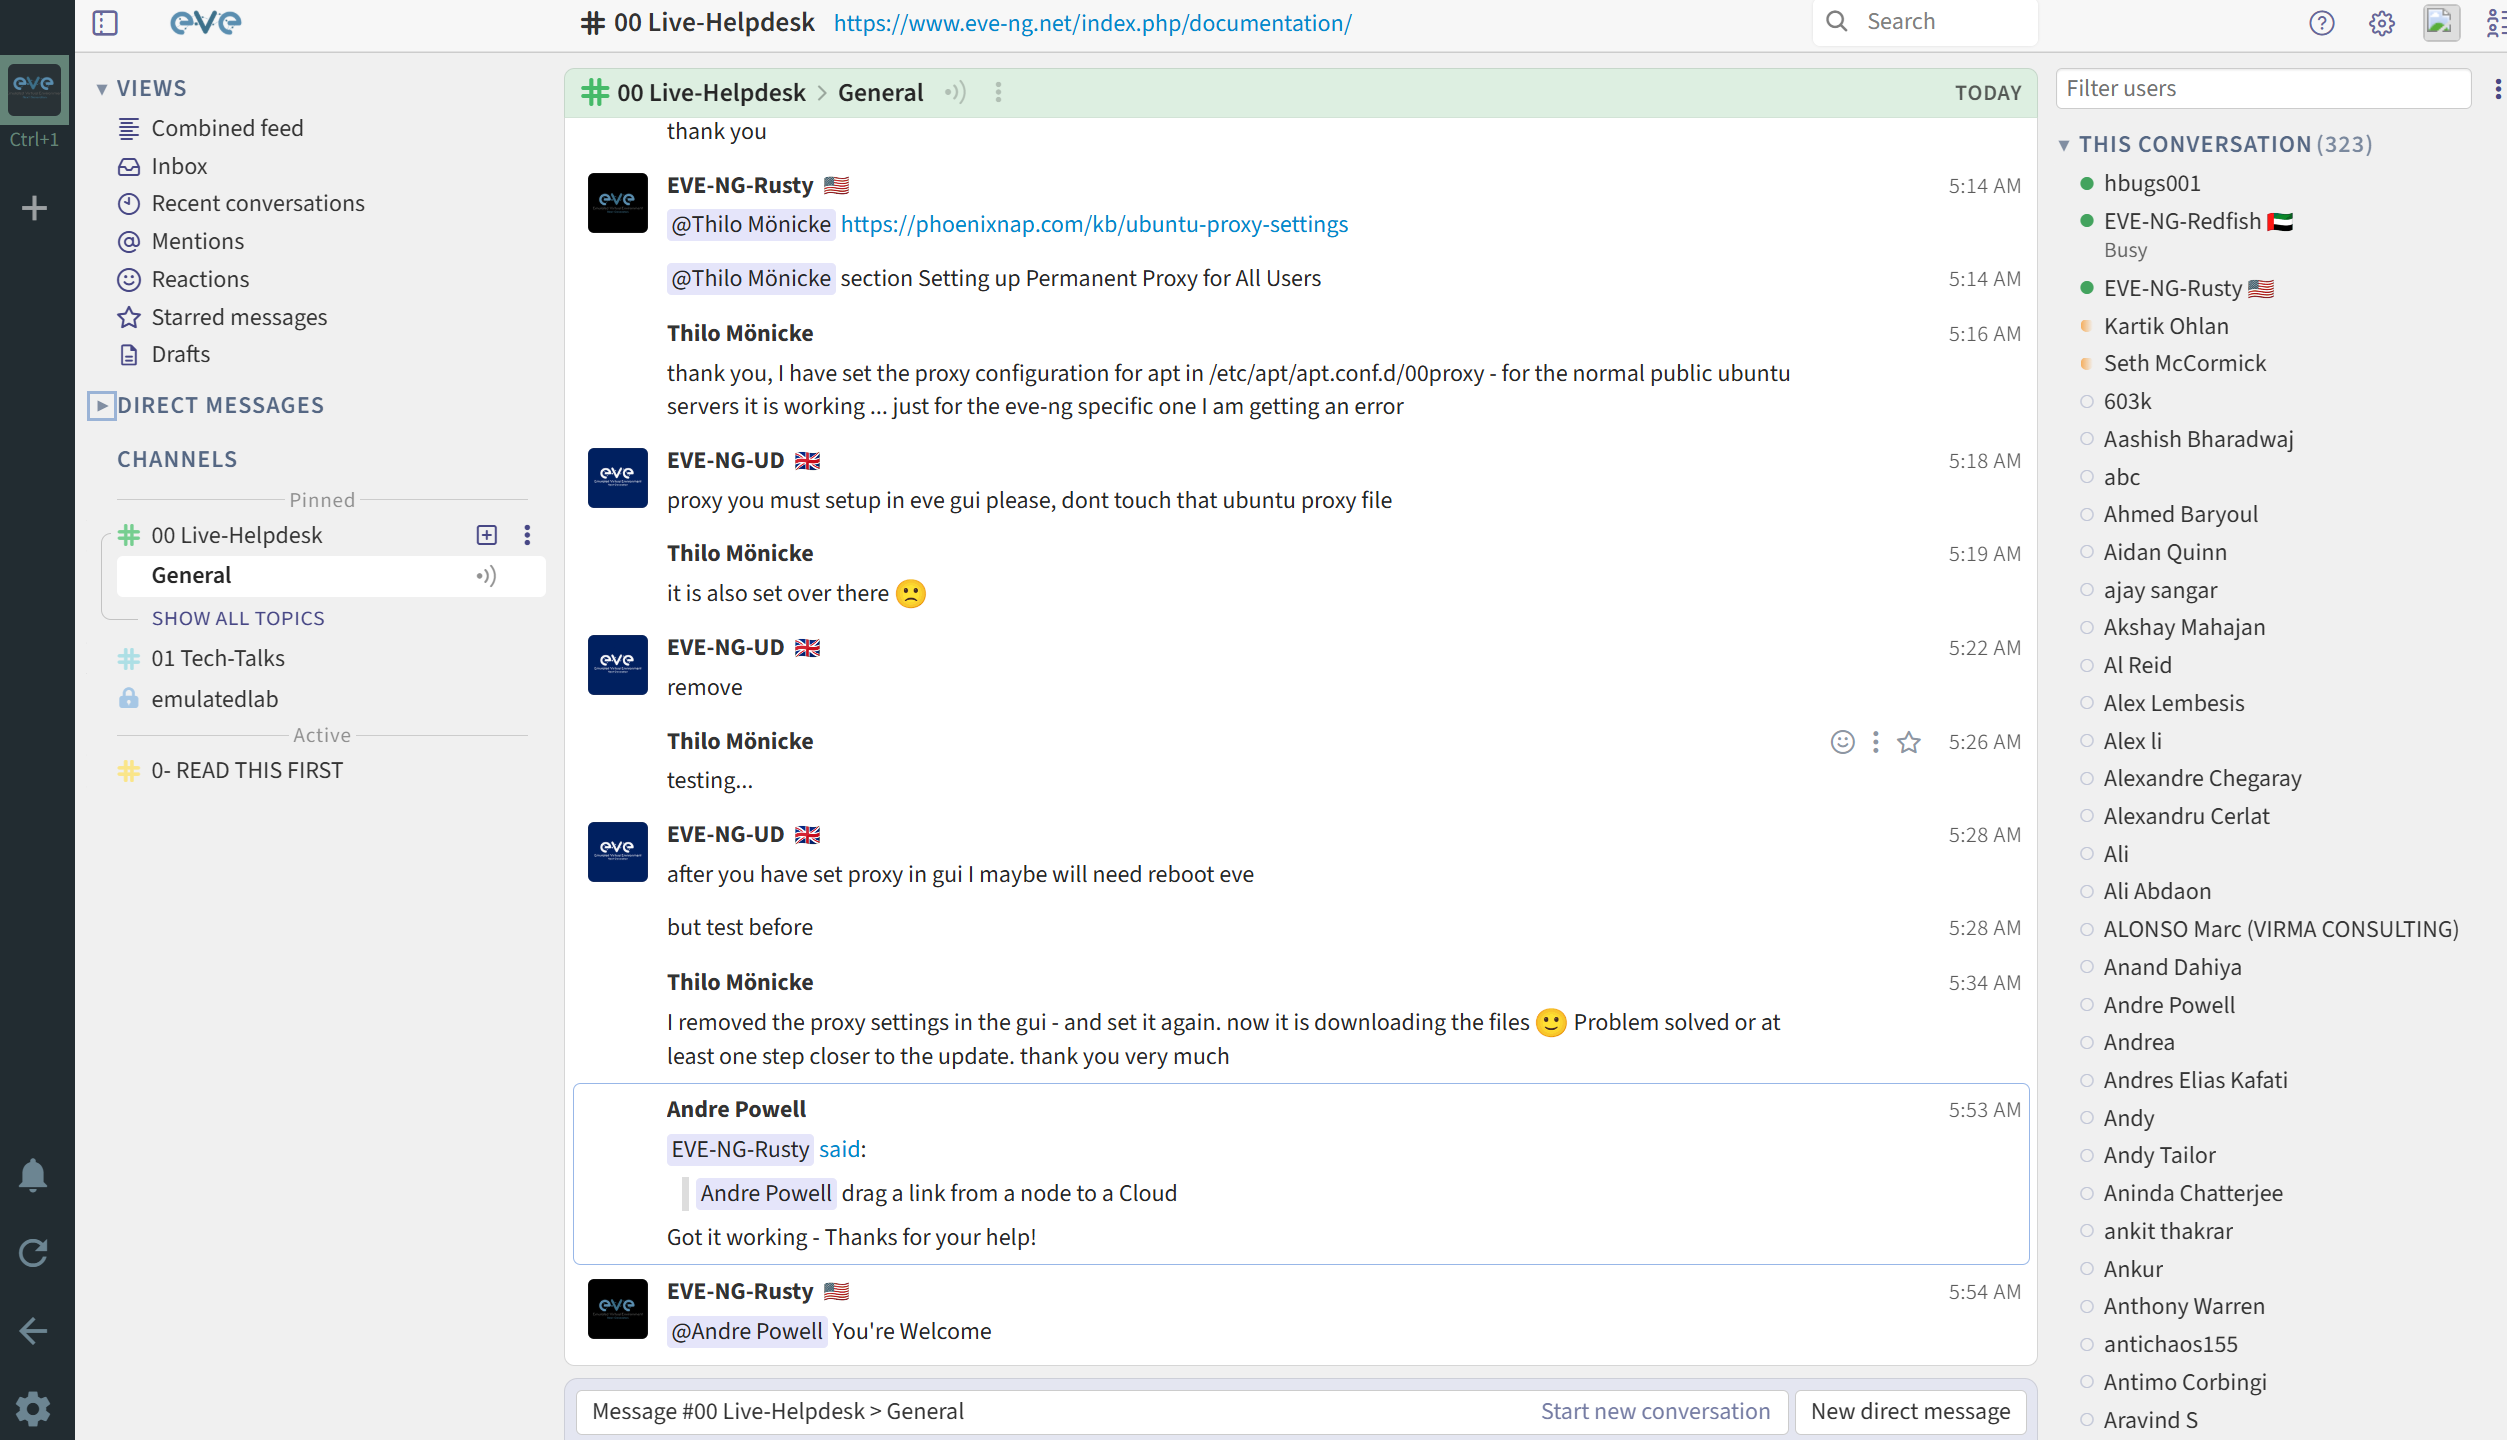
Task: Open notifications bell in left rail
Action: click(33, 1175)
